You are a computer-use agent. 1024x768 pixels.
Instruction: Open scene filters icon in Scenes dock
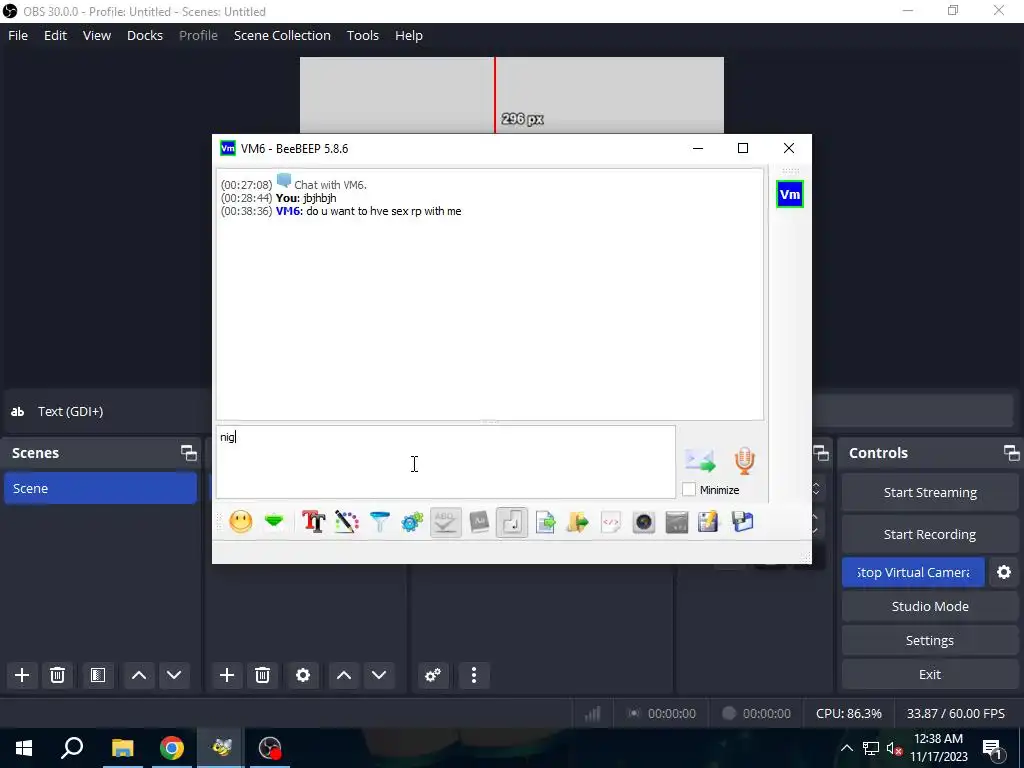click(98, 675)
